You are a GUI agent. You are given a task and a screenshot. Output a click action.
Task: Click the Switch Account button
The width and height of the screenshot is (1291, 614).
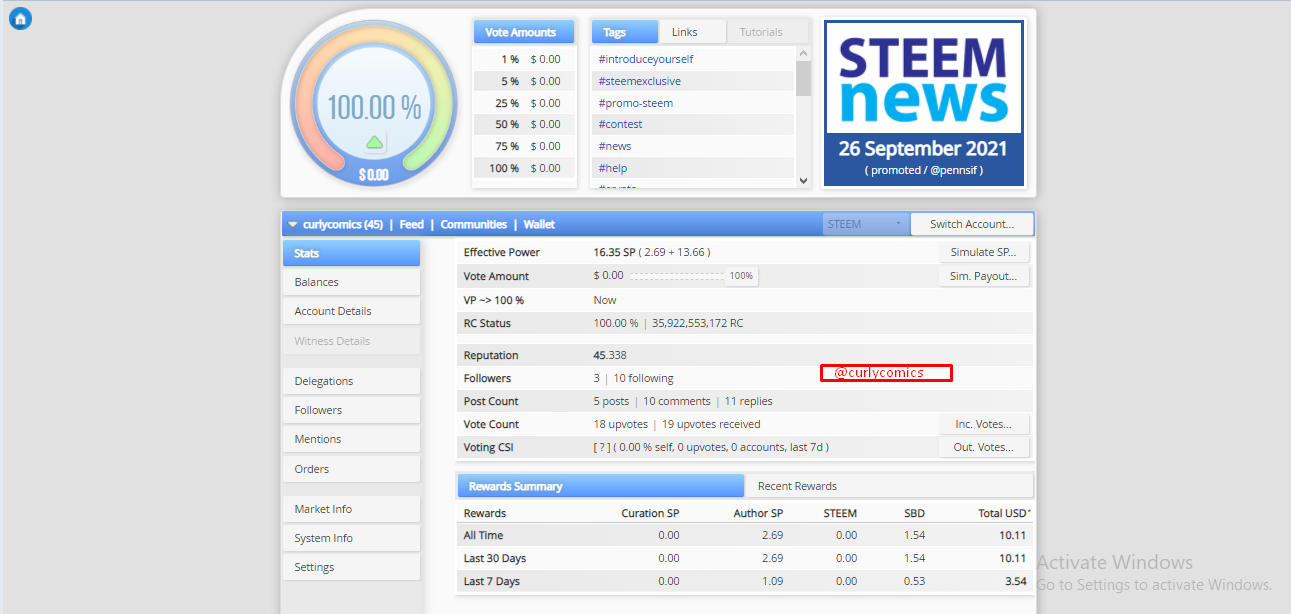tap(972, 224)
